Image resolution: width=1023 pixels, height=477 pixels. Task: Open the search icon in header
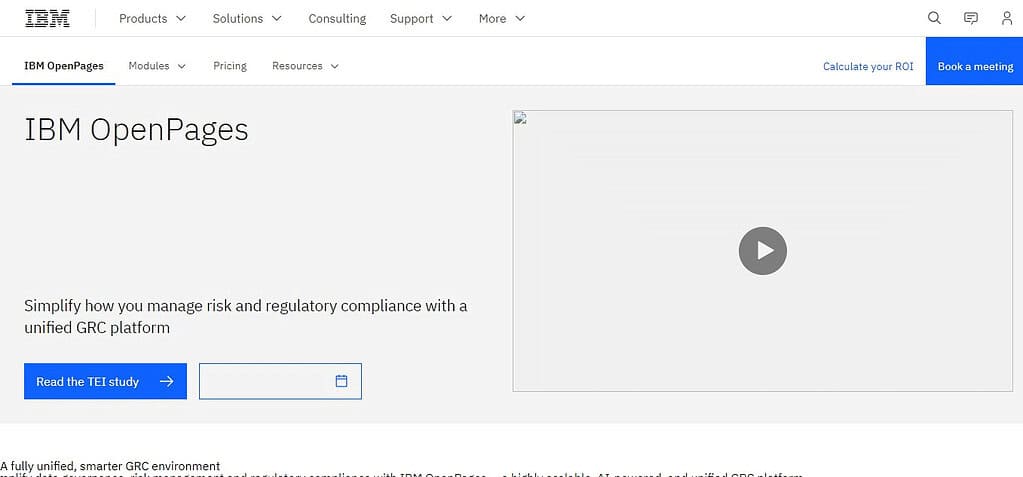pyautogui.click(x=934, y=18)
